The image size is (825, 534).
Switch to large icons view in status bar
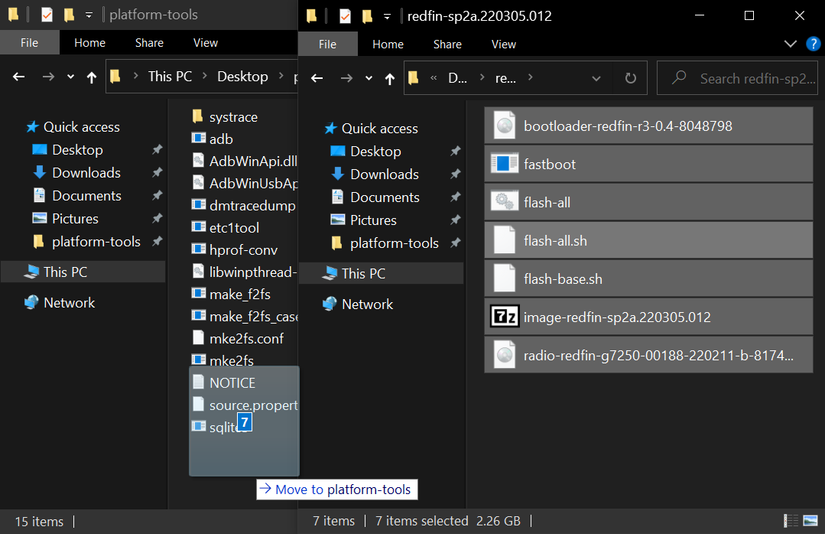pyautogui.click(x=809, y=521)
